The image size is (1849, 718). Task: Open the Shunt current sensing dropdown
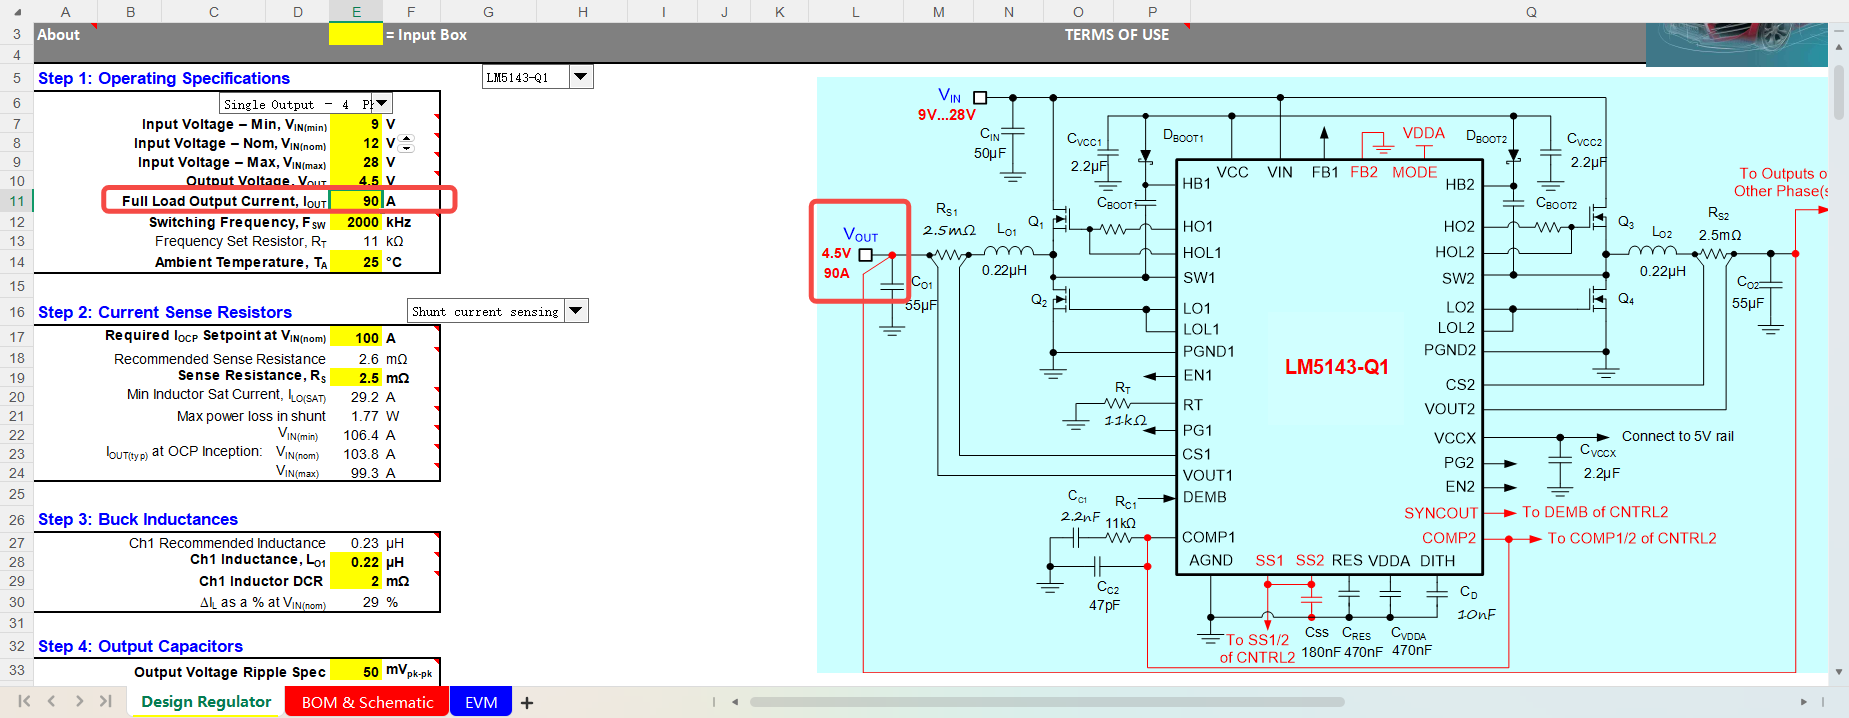pyautogui.click(x=576, y=311)
